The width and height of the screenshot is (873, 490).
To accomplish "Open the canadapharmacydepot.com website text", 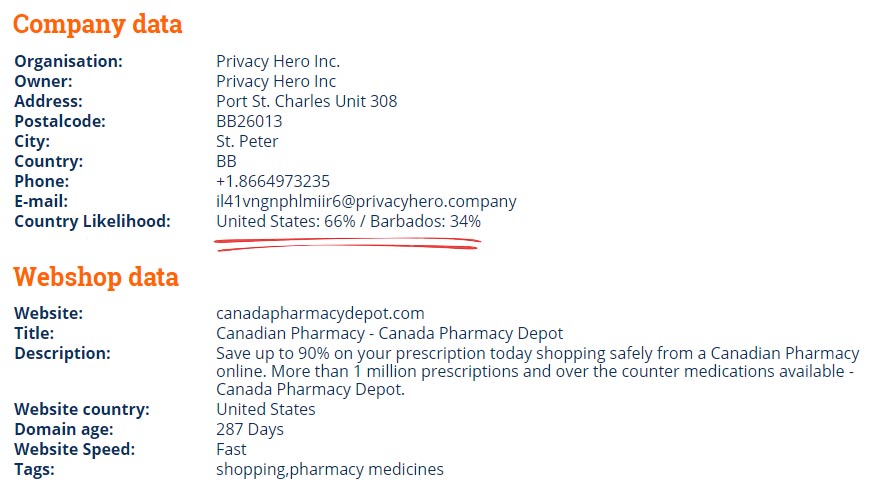I will point(320,313).
